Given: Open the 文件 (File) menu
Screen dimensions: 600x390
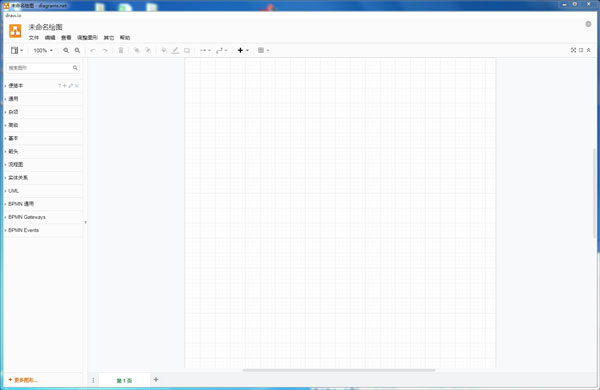Looking at the screenshot, I should pos(34,38).
